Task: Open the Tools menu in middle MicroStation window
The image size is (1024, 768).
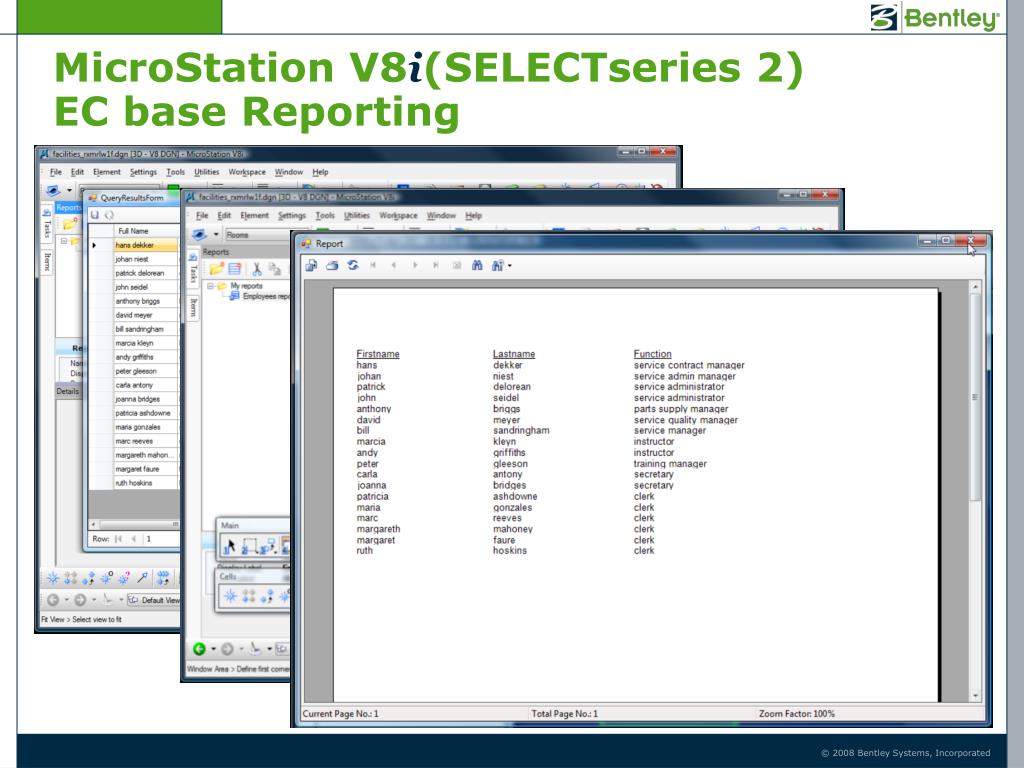Action: 325,216
